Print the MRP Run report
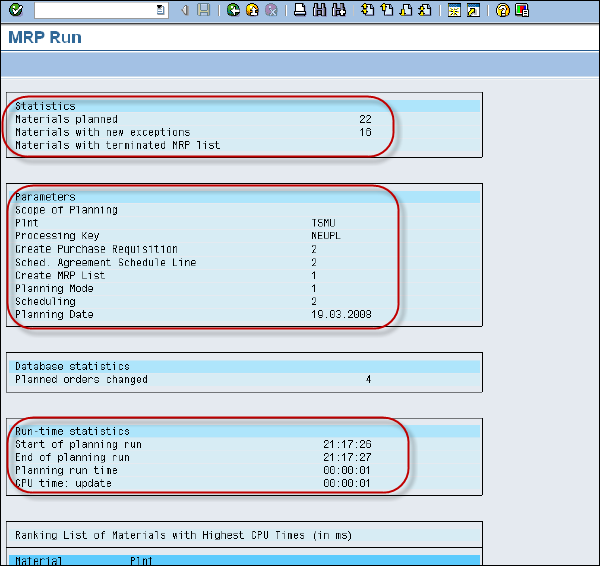Image resolution: width=600 pixels, height=566 pixels. 300,10
